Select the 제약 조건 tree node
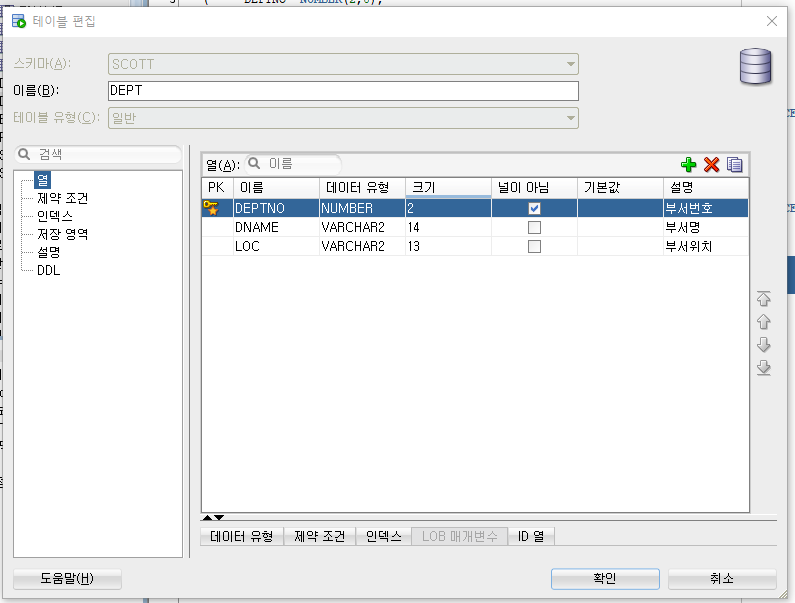This screenshot has height=603, width=795. pos(62,198)
